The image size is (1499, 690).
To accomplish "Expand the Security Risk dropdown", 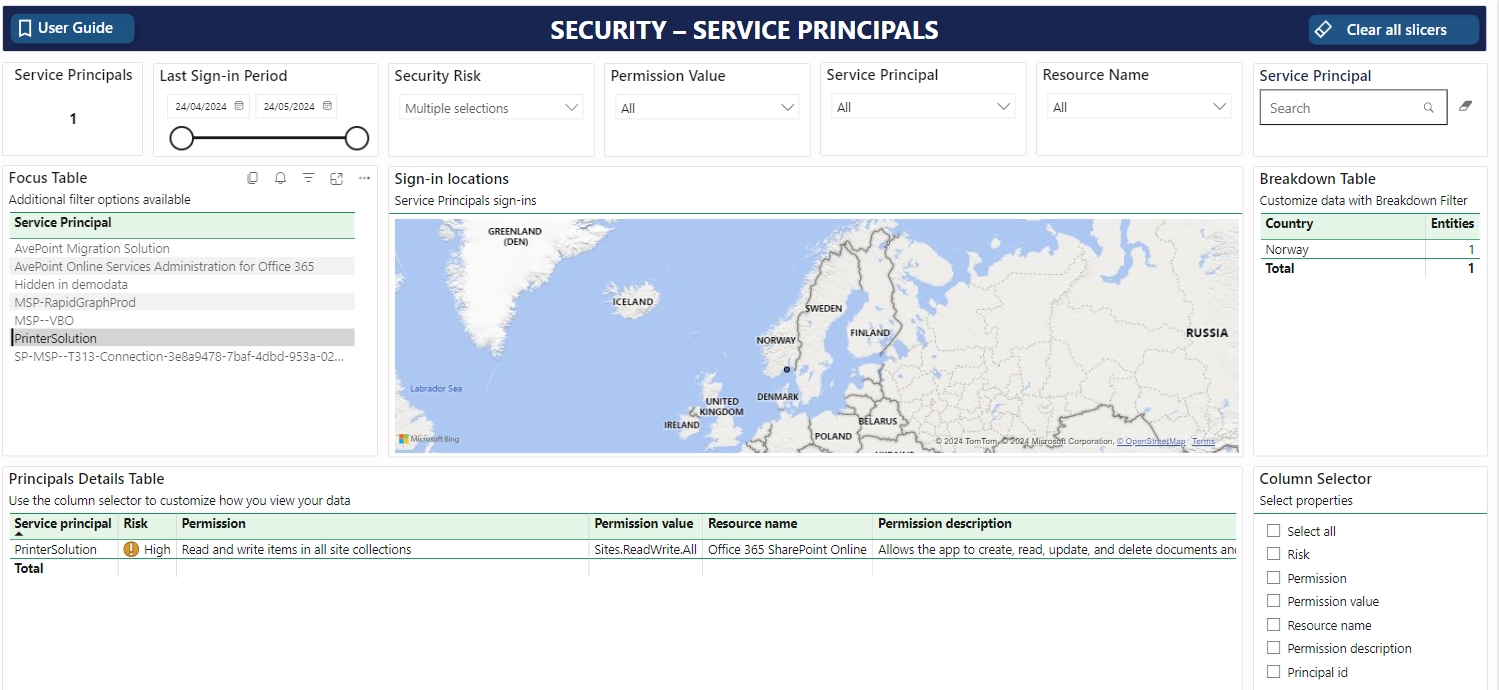I will [x=491, y=108].
